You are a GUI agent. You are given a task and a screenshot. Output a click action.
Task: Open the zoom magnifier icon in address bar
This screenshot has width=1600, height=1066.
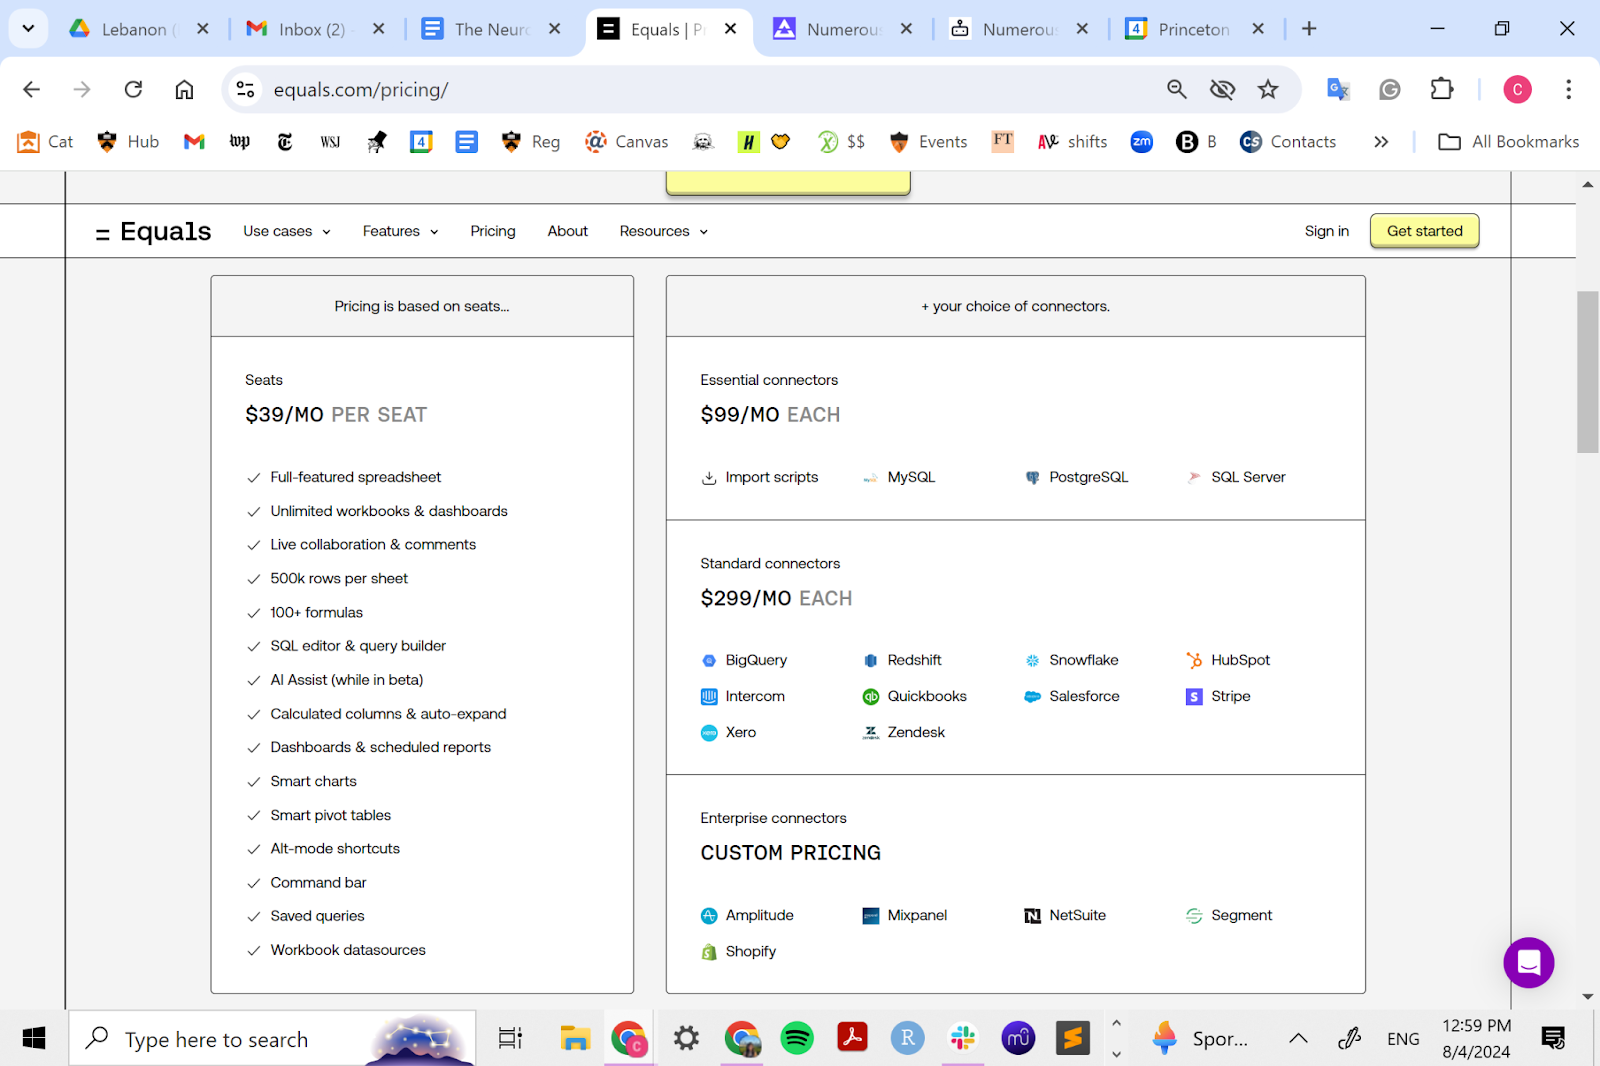(1177, 90)
